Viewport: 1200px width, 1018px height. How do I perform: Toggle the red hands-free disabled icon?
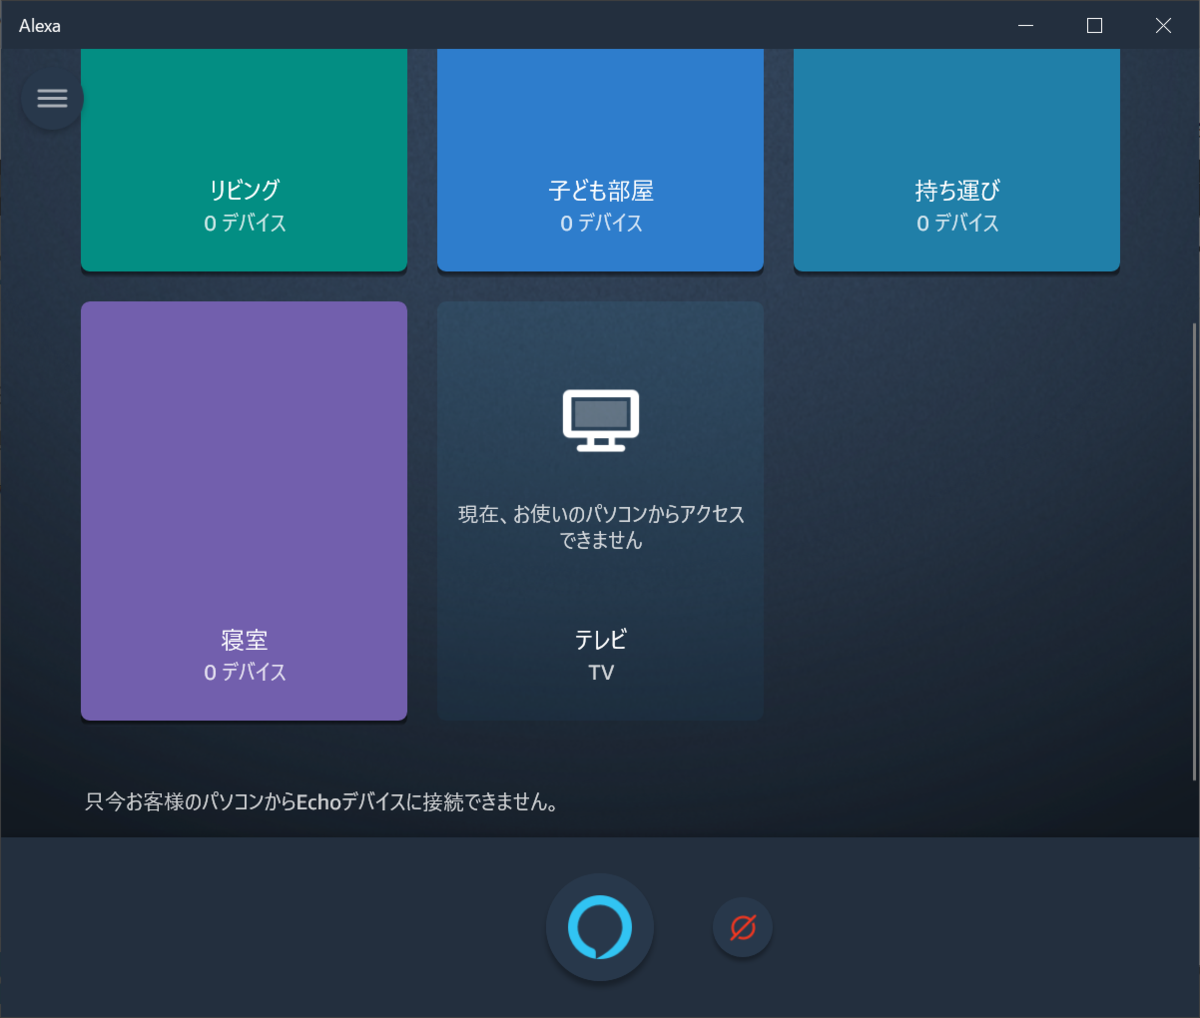pyautogui.click(x=742, y=927)
